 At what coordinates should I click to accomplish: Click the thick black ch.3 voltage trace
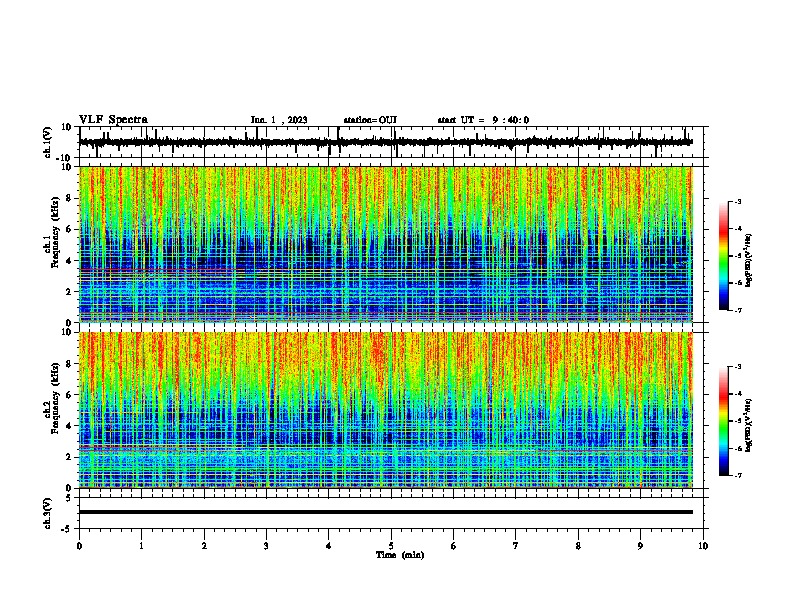point(386,512)
